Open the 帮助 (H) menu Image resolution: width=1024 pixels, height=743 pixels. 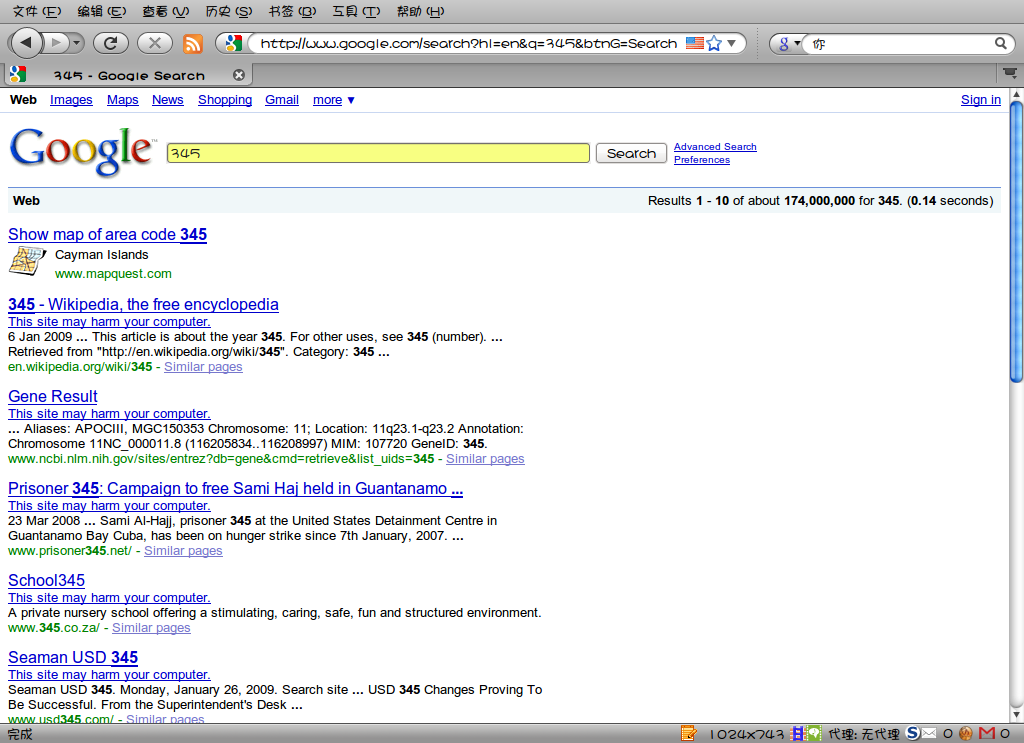tap(420, 11)
